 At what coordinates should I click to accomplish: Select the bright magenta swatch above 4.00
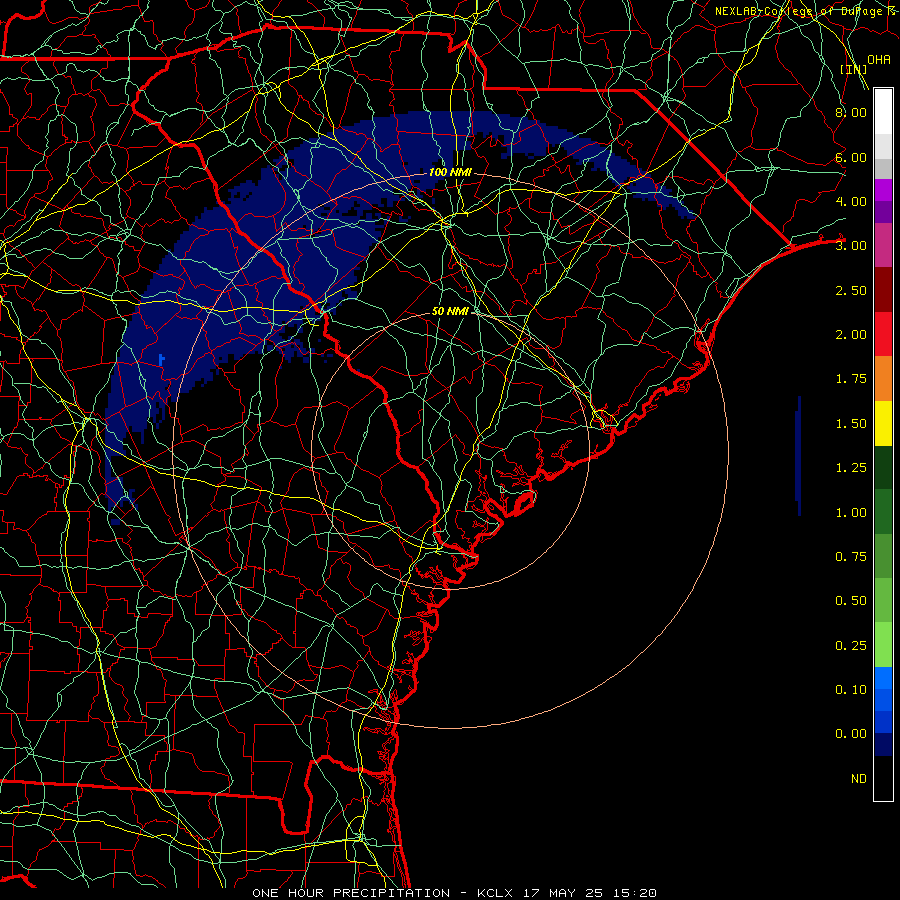883,190
